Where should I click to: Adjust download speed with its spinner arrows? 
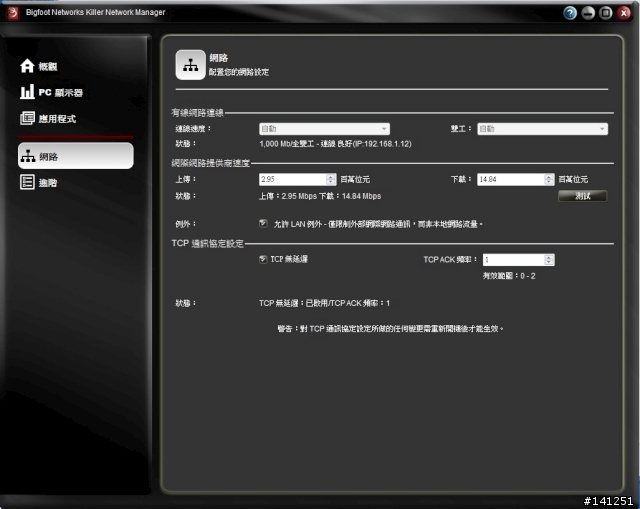(x=549, y=179)
